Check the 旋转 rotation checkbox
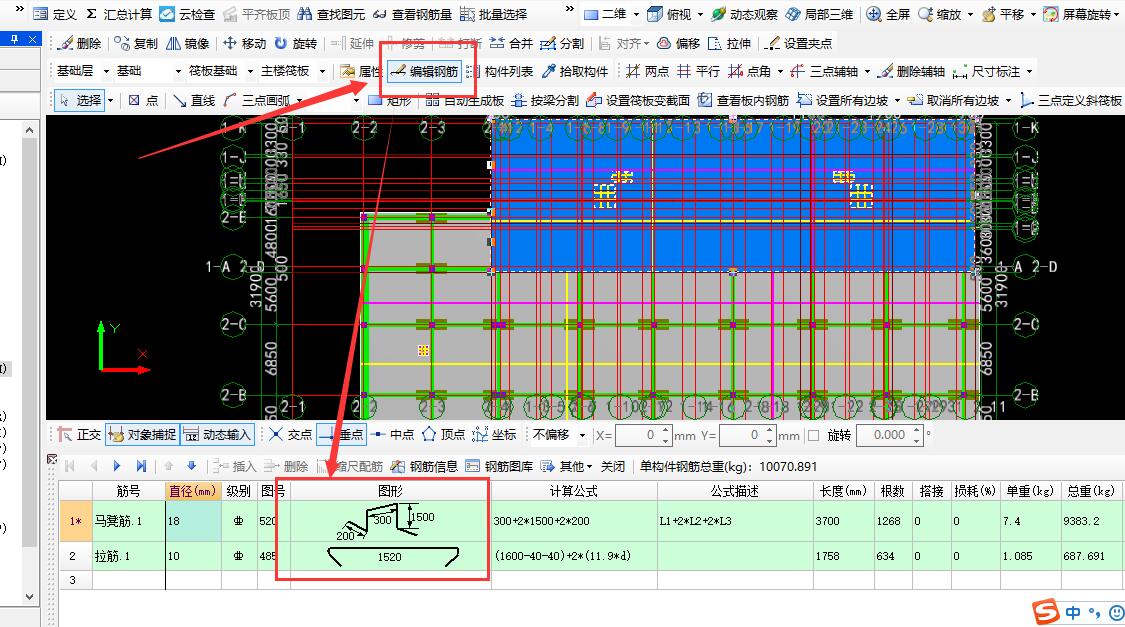The image size is (1125, 627). tap(814, 435)
